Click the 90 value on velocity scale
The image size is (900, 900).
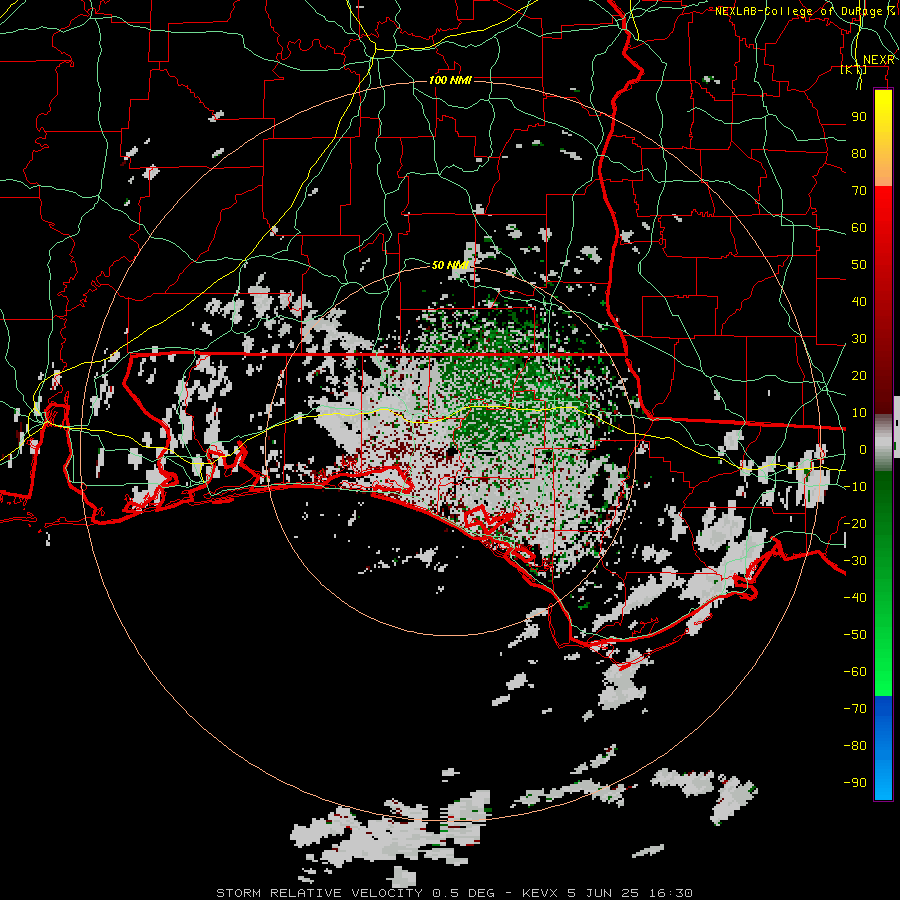click(x=859, y=117)
